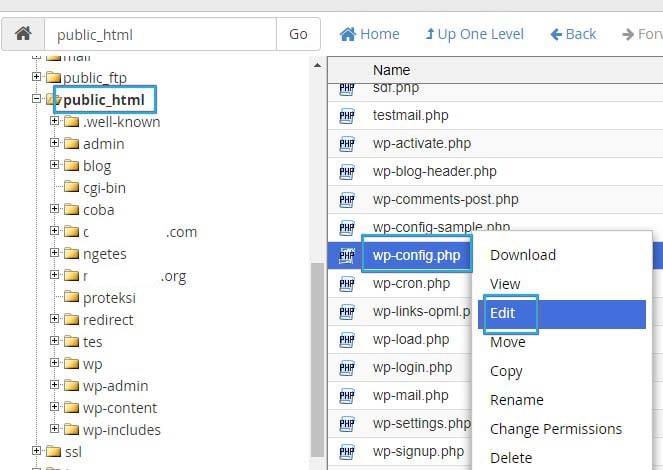The image size is (663, 470).
Task: Click the PHP icon of wp-cron.php
Action: [x=347, y=284]
